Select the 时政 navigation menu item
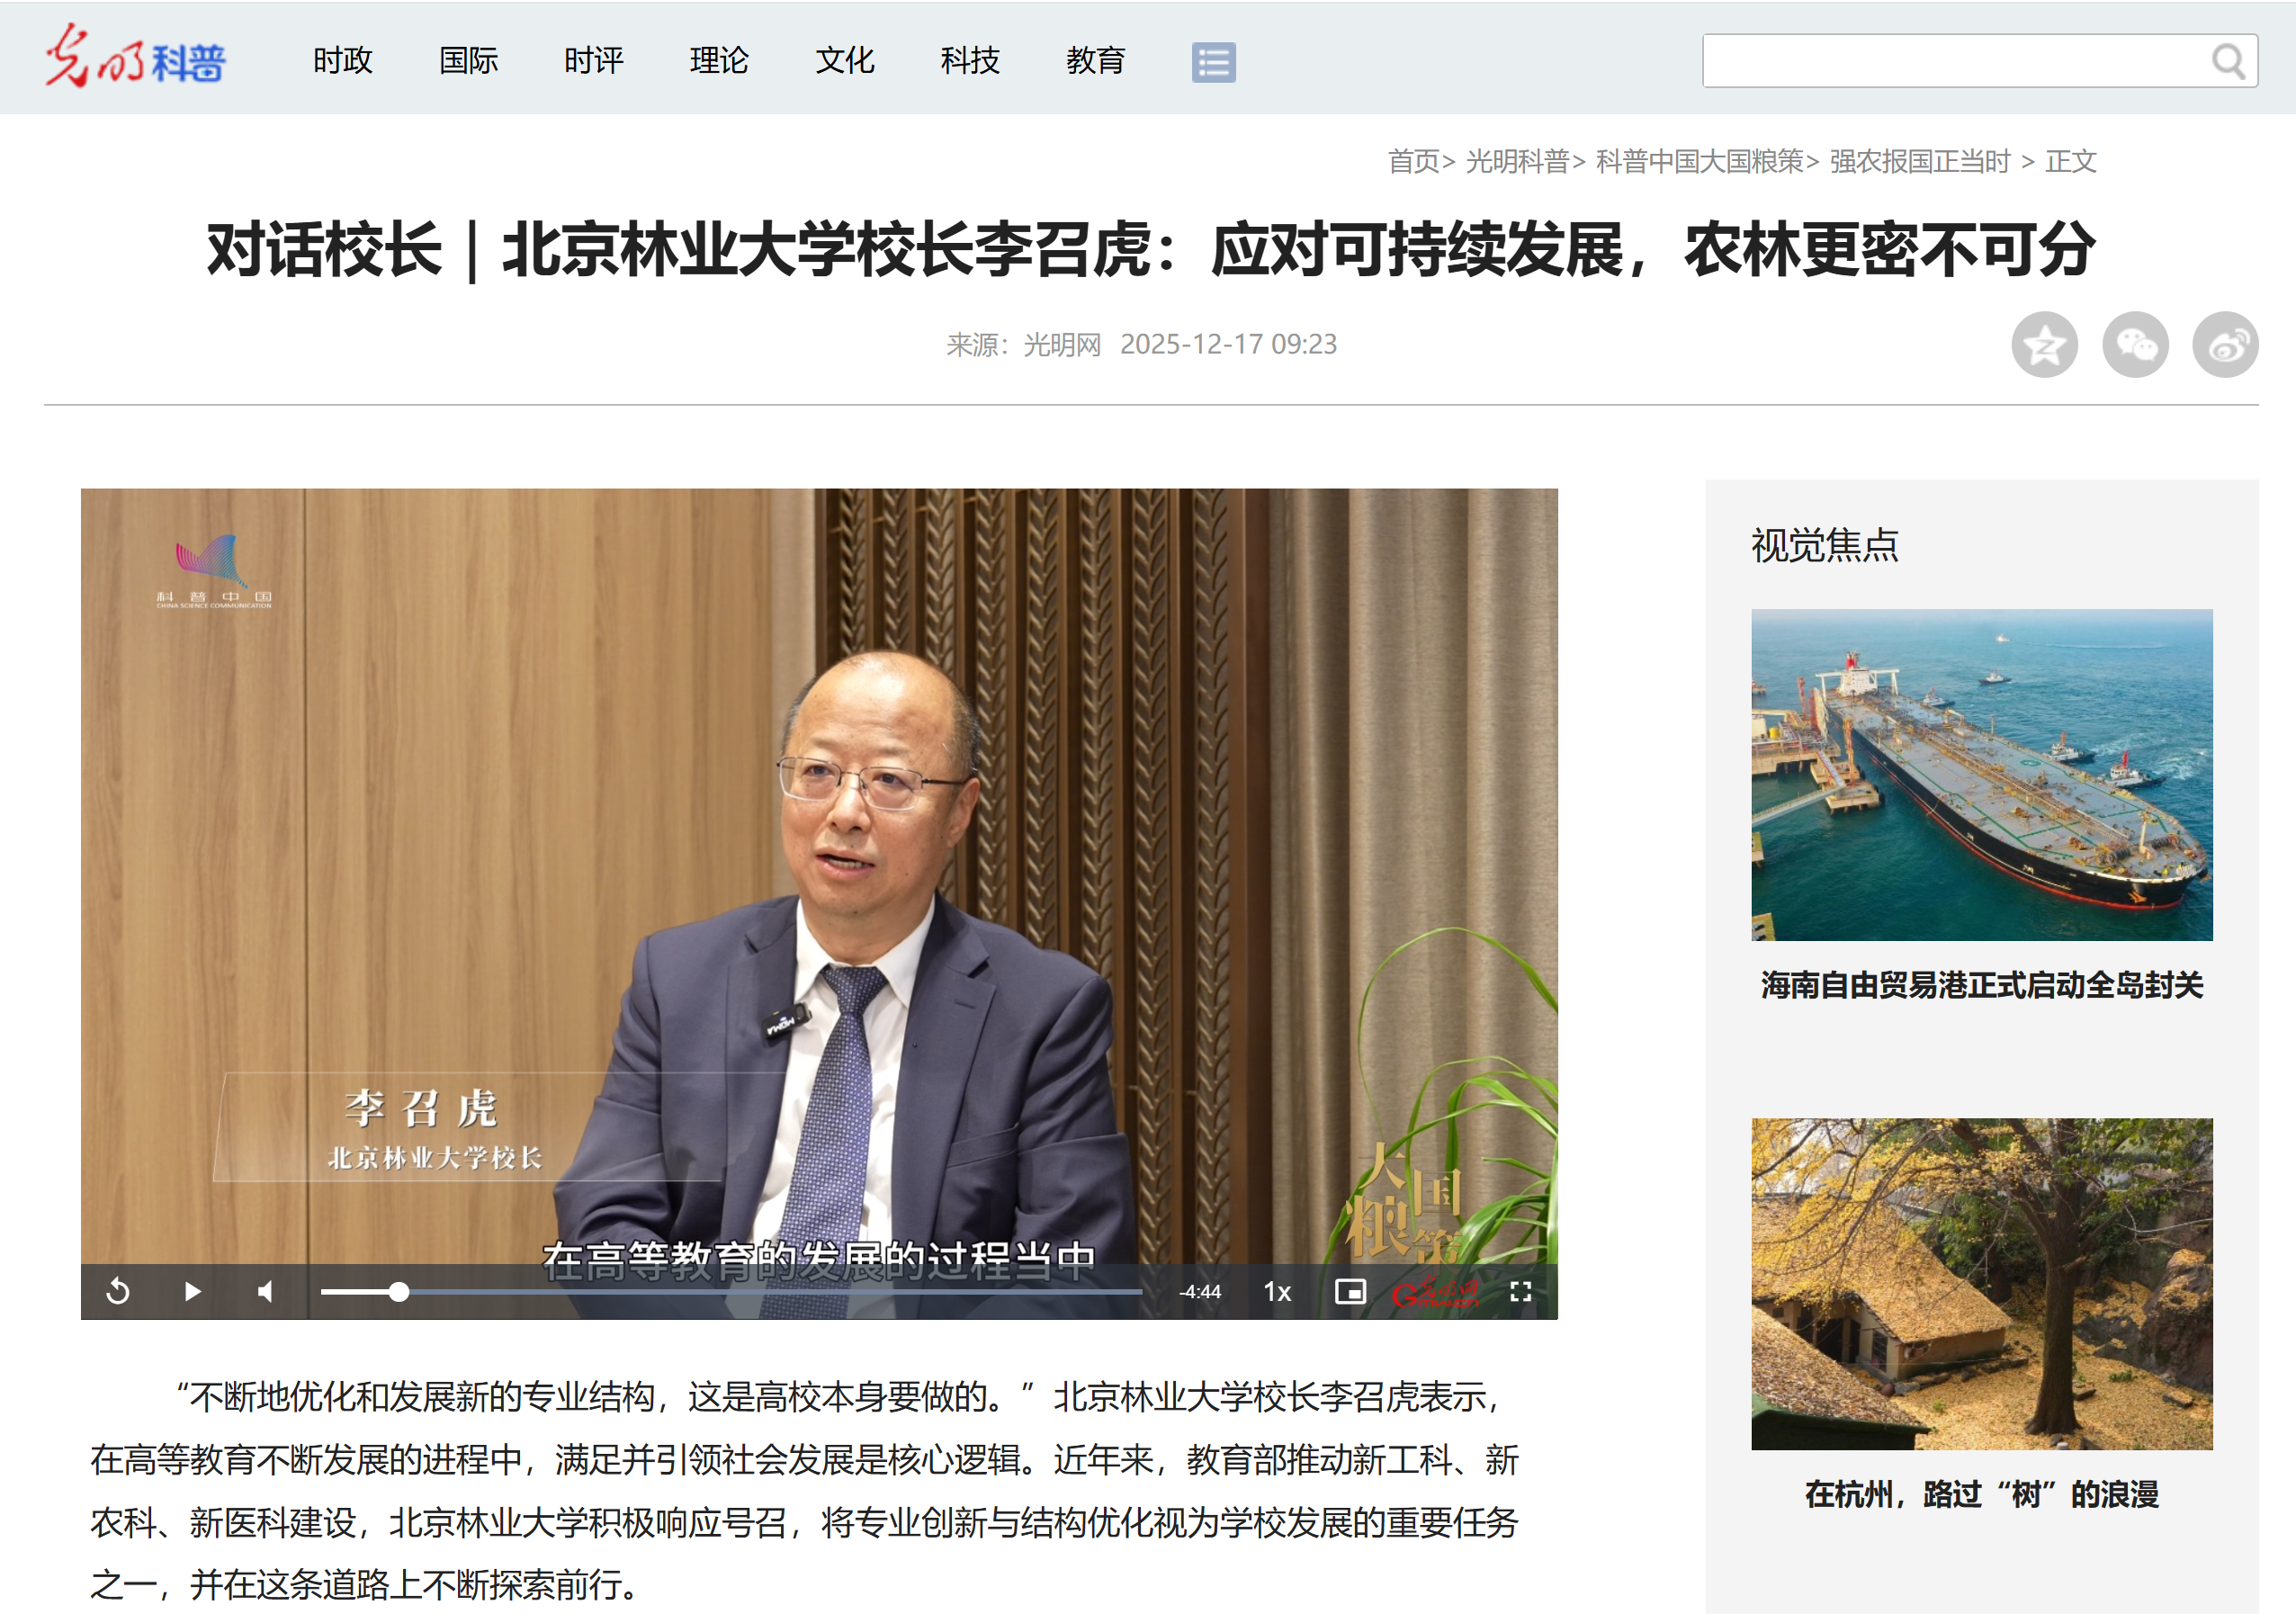This screenshot has width=2296, height=1614. (342, 61)
